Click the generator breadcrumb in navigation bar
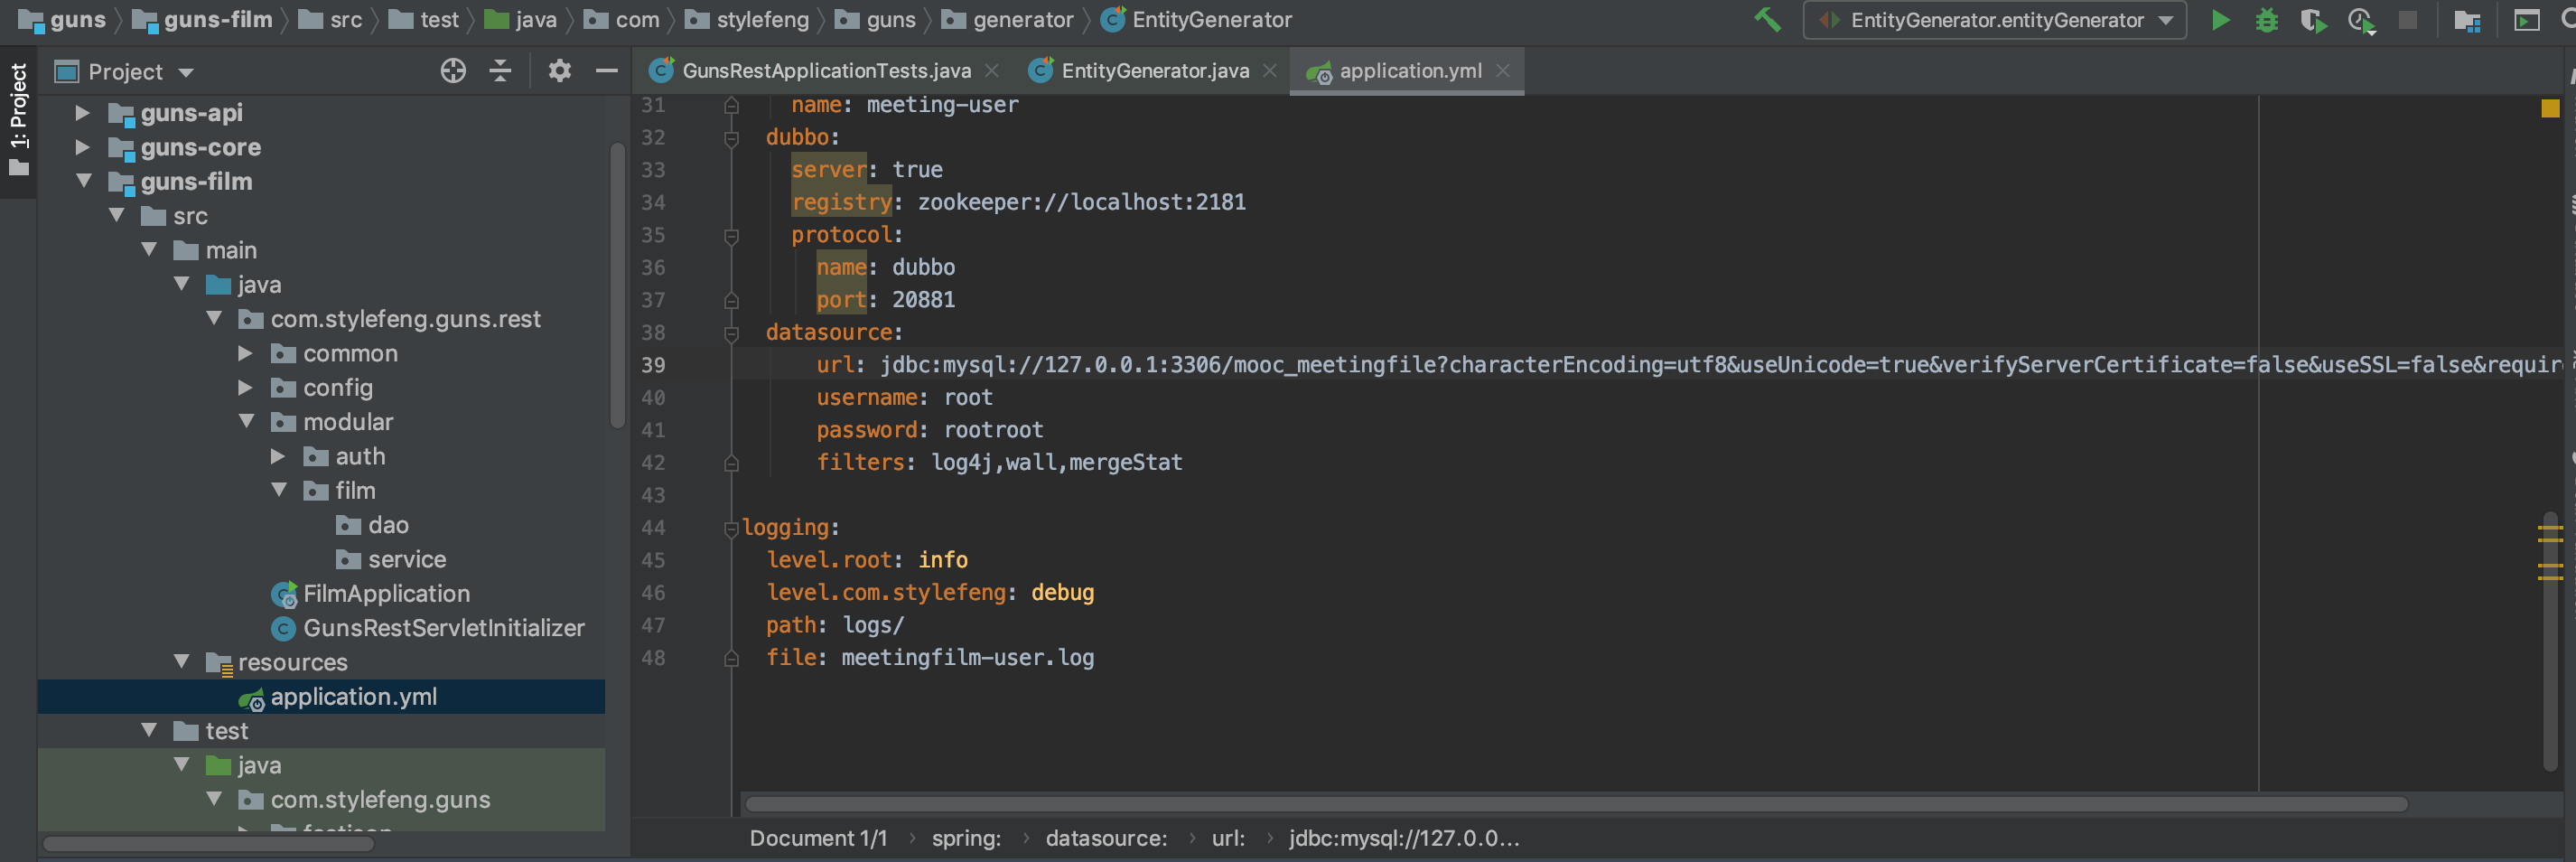Viewport: 2576px width, 862px height. (x=1008, y=20)
